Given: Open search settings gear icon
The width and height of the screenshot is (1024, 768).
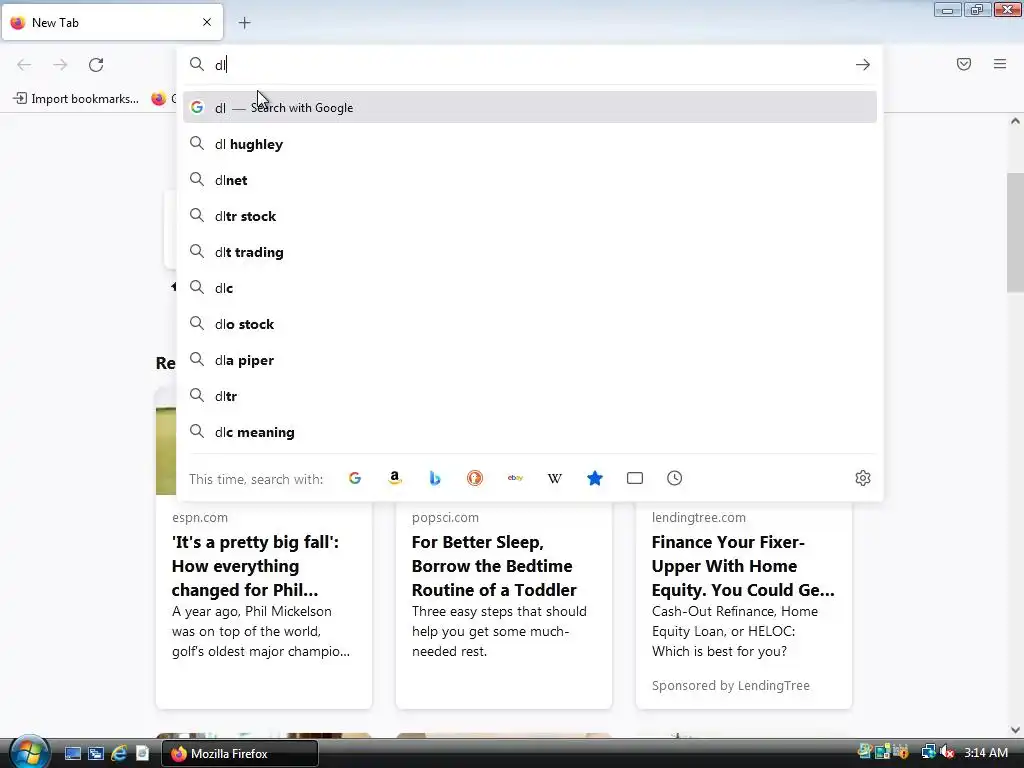Looking at the screenshot, I should [x=863, y=478].
